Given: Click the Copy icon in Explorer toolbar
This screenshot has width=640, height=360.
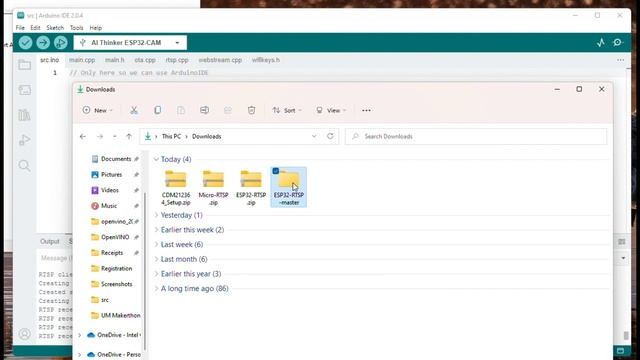Looking at the screenshot, I should 158,110.
